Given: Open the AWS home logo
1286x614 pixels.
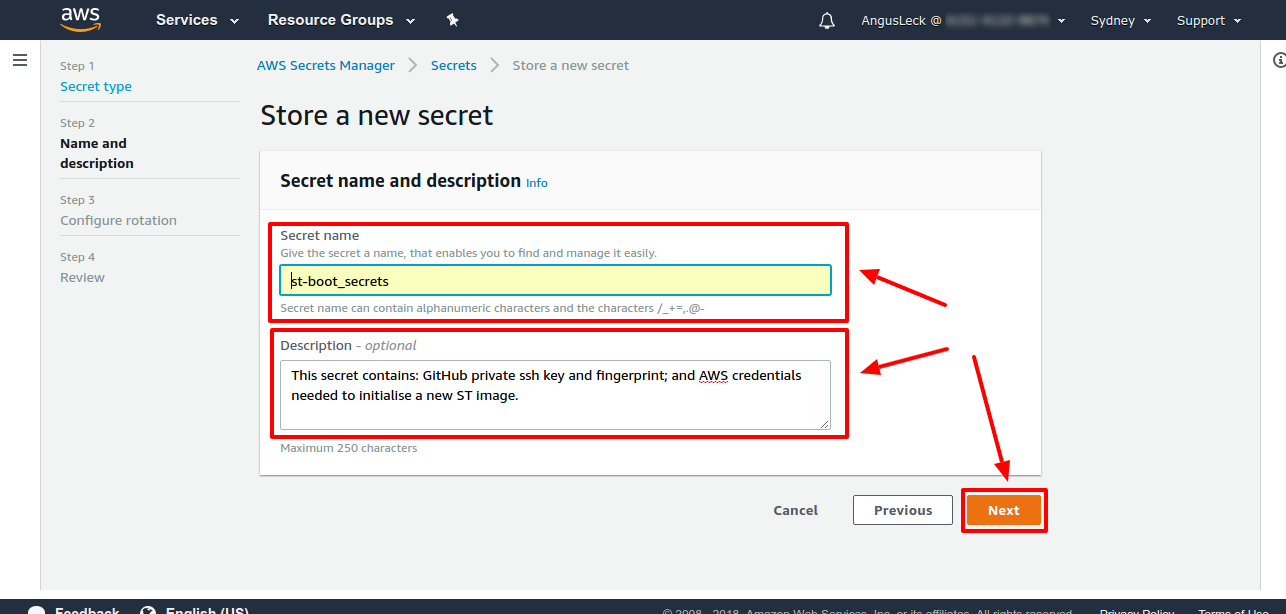Looking at the screenshot, I should [x=81, y=19].
